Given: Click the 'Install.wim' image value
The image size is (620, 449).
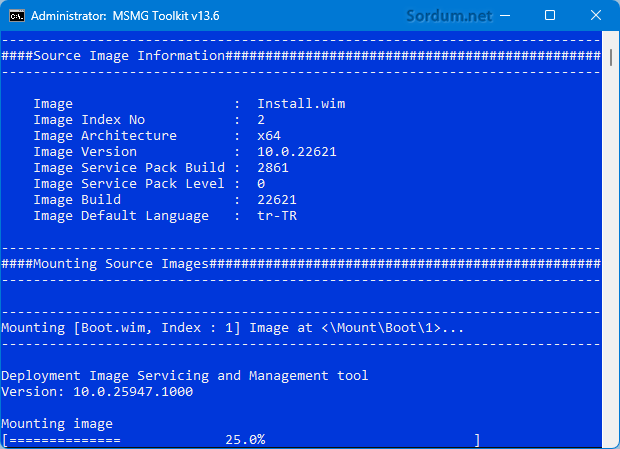Looking at the screenshot, I should point(301,104).
